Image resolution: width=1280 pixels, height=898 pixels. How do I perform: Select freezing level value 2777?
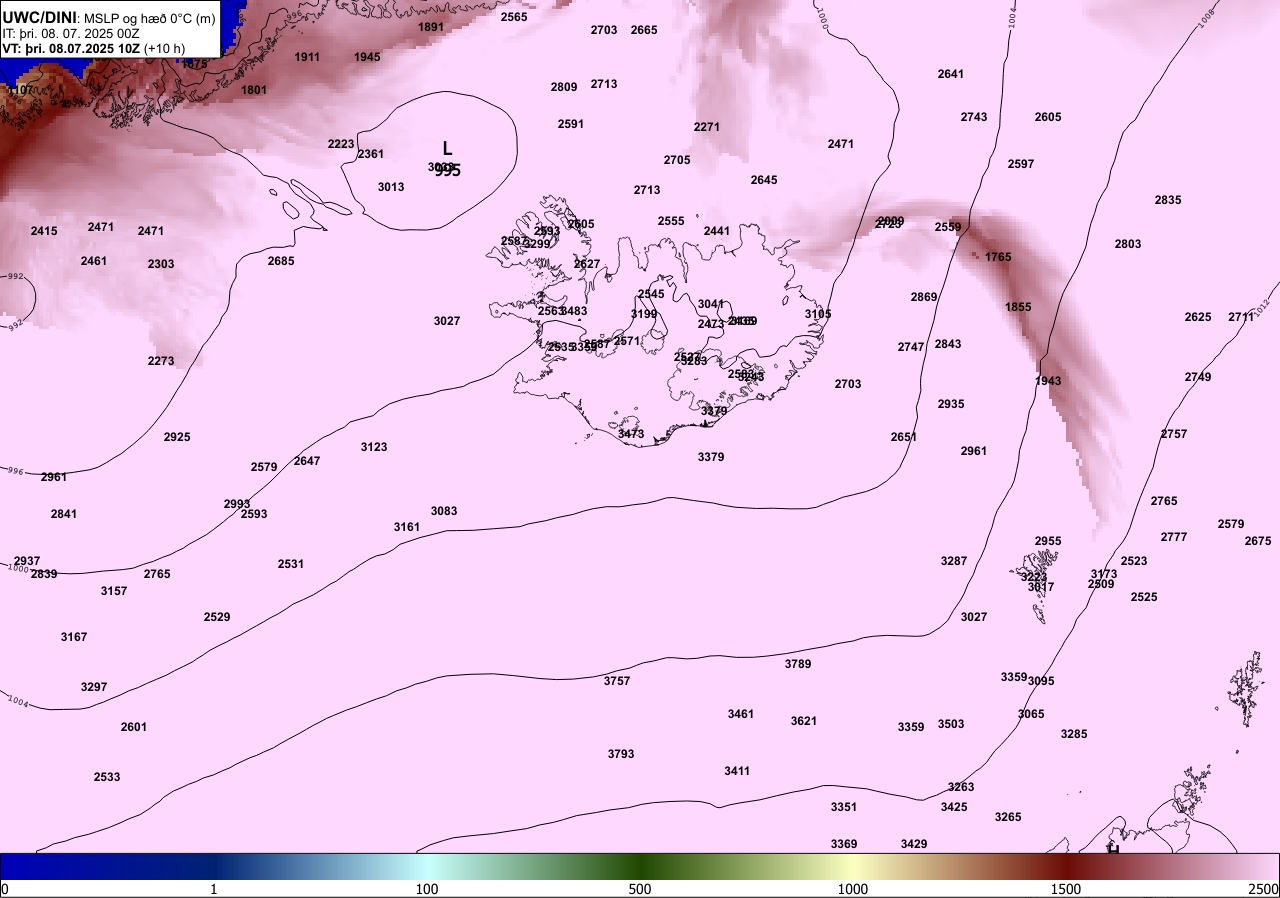pyautogui.click(x=1174, y=537)
